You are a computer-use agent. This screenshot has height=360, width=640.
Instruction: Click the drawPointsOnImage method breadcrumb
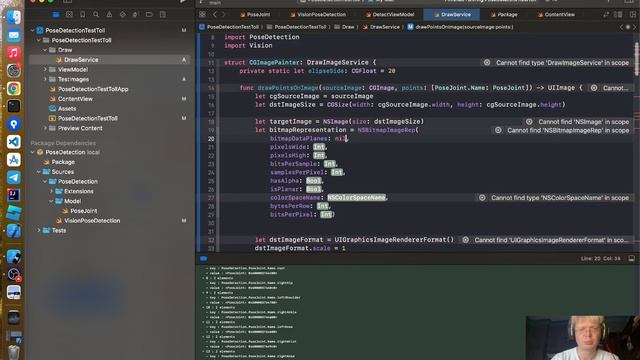[x=460, y=27]
